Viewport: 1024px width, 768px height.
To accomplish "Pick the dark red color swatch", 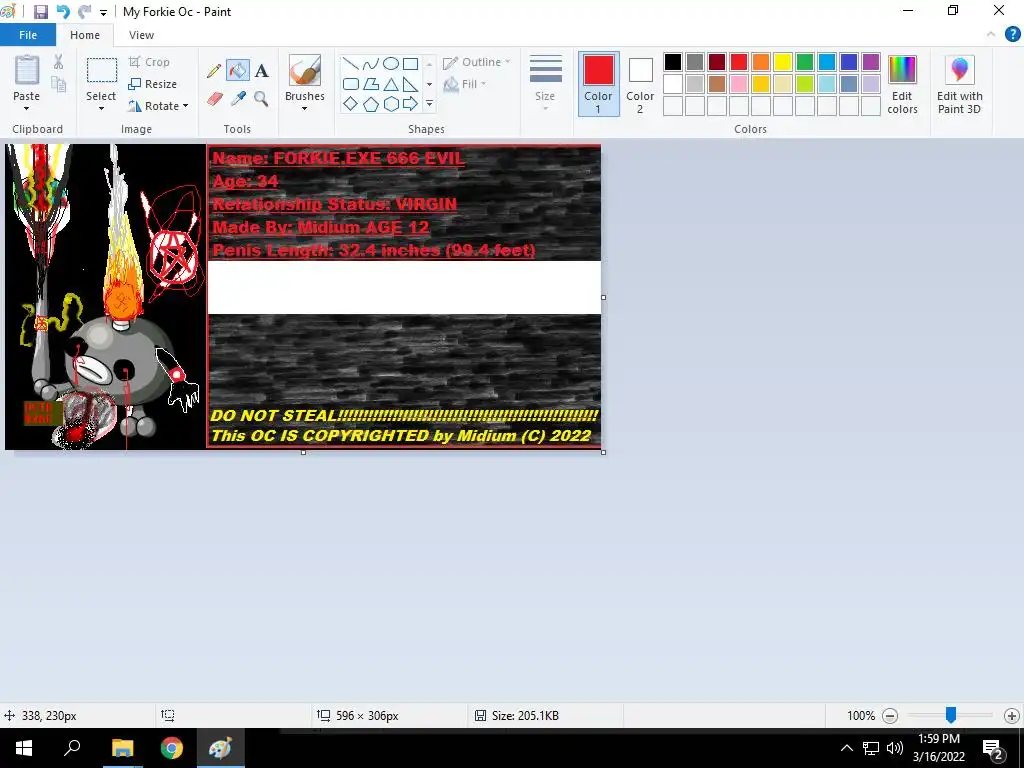I will (x=716, y=62).
